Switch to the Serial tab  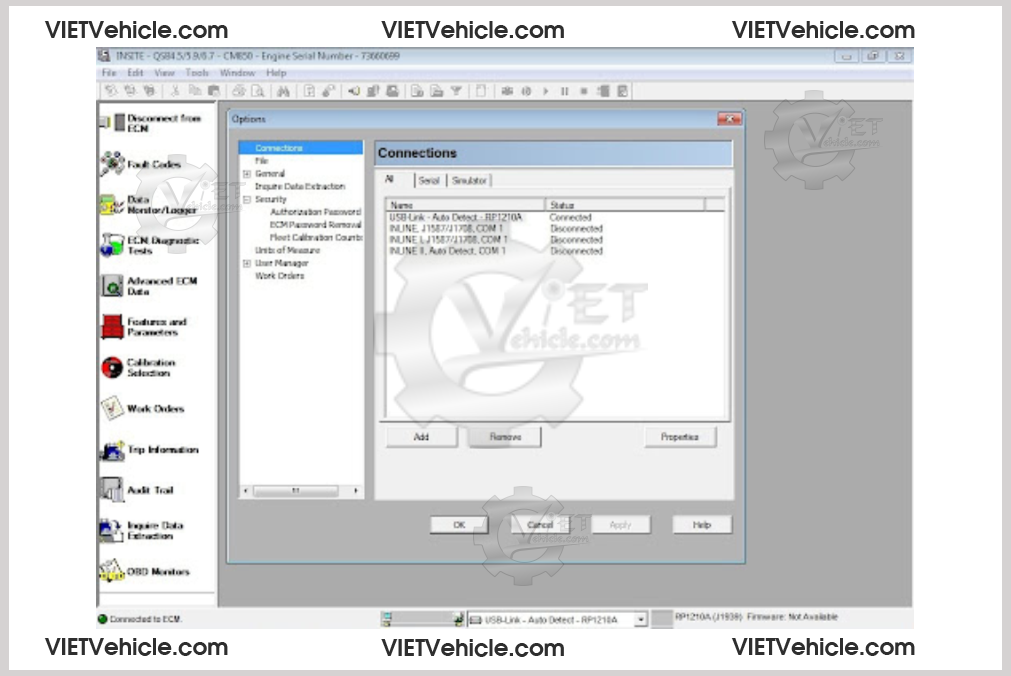[428, 181]
